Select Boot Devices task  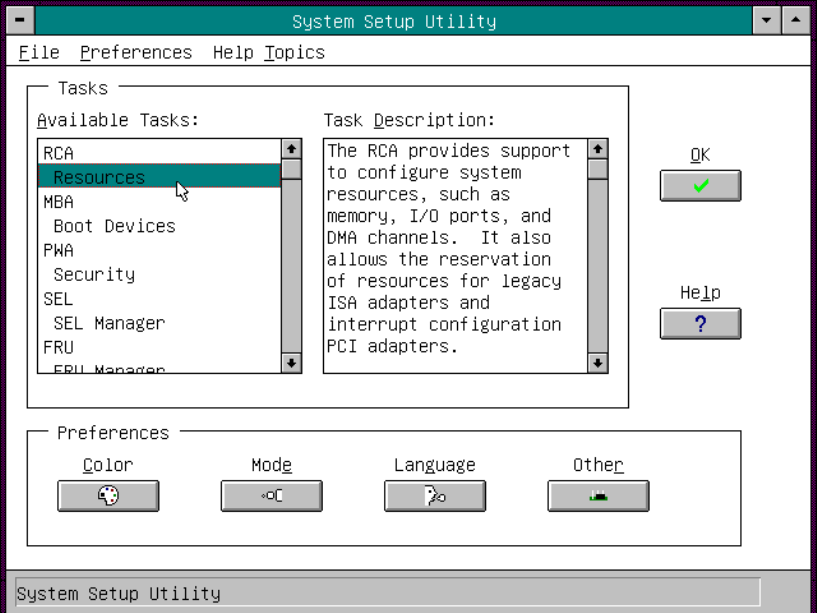[114, 226]
